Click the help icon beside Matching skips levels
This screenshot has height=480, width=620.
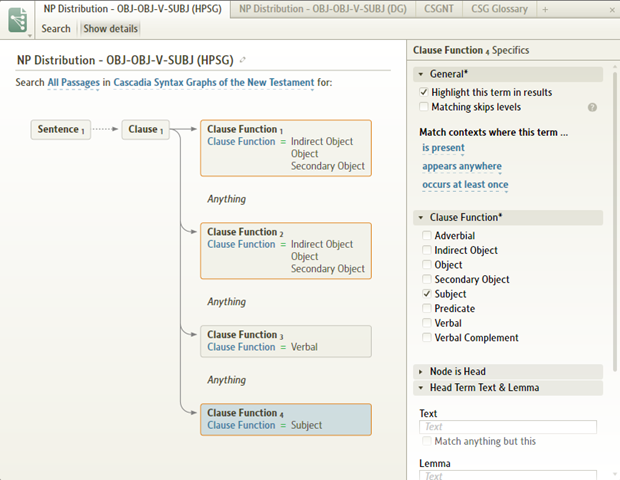(x=592, y=107)
